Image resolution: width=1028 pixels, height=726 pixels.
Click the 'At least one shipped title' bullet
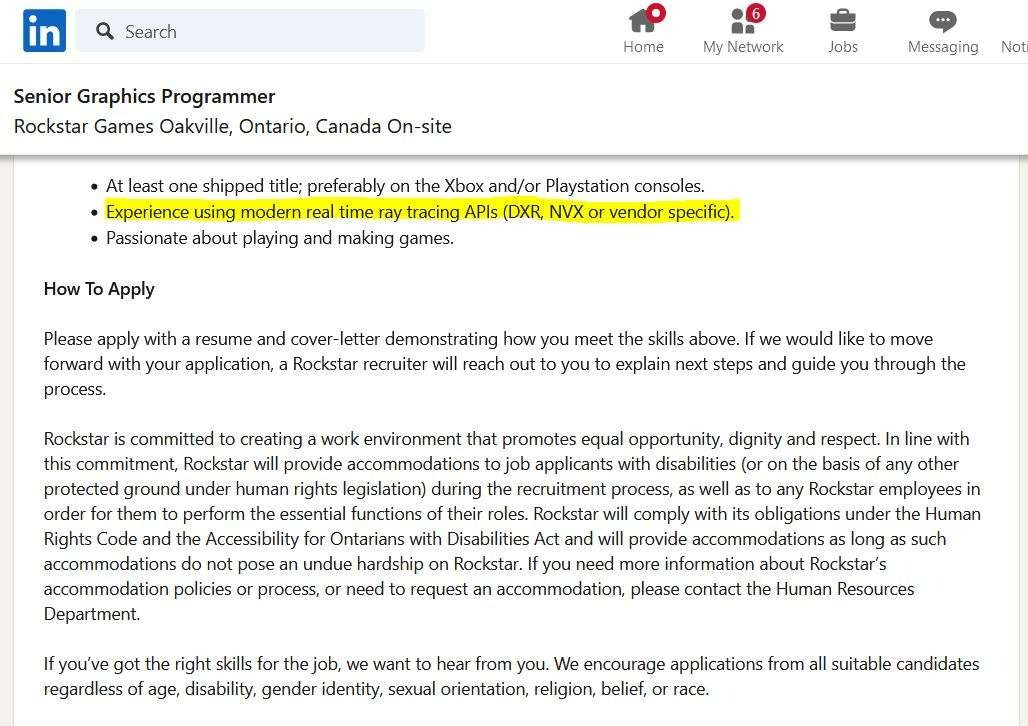click(405, 186)
